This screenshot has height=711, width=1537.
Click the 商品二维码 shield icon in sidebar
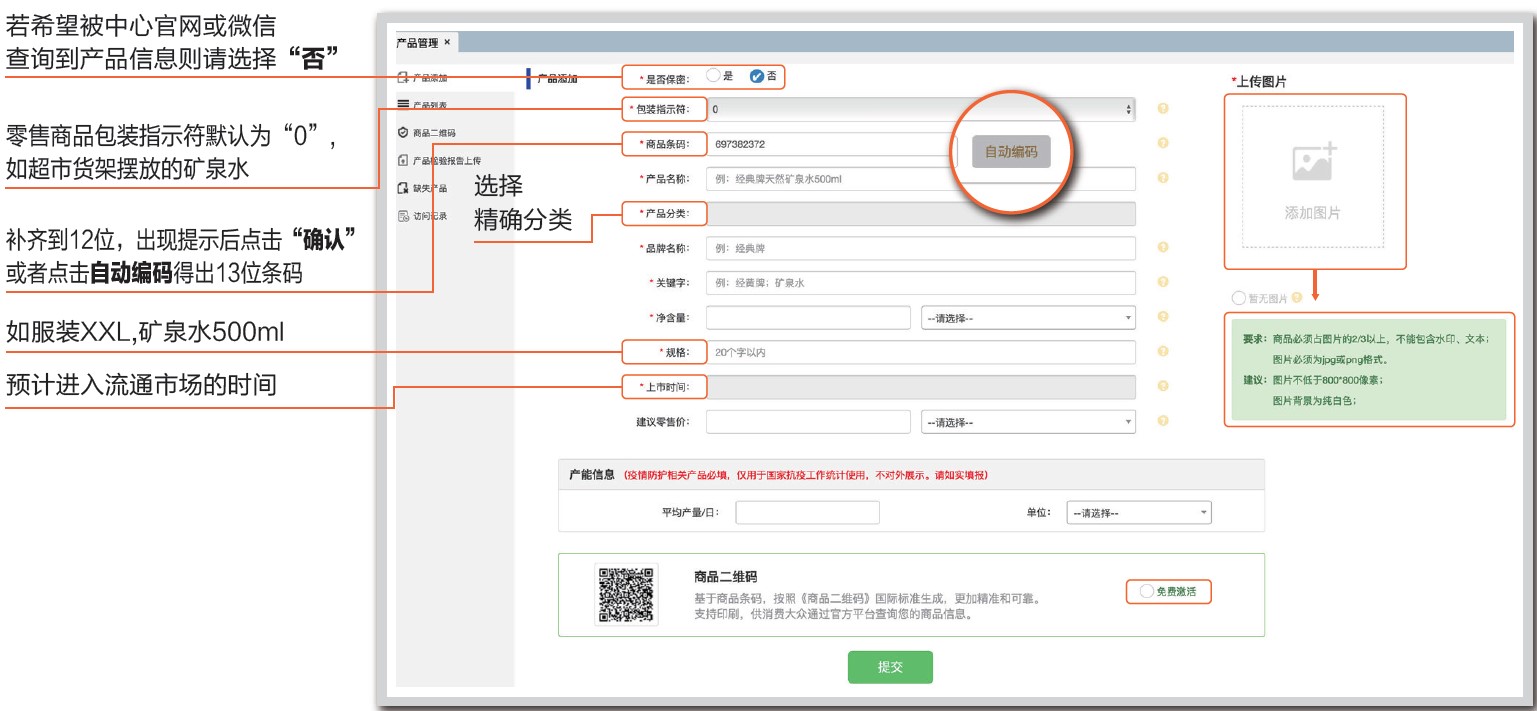[x=402, y=132]
